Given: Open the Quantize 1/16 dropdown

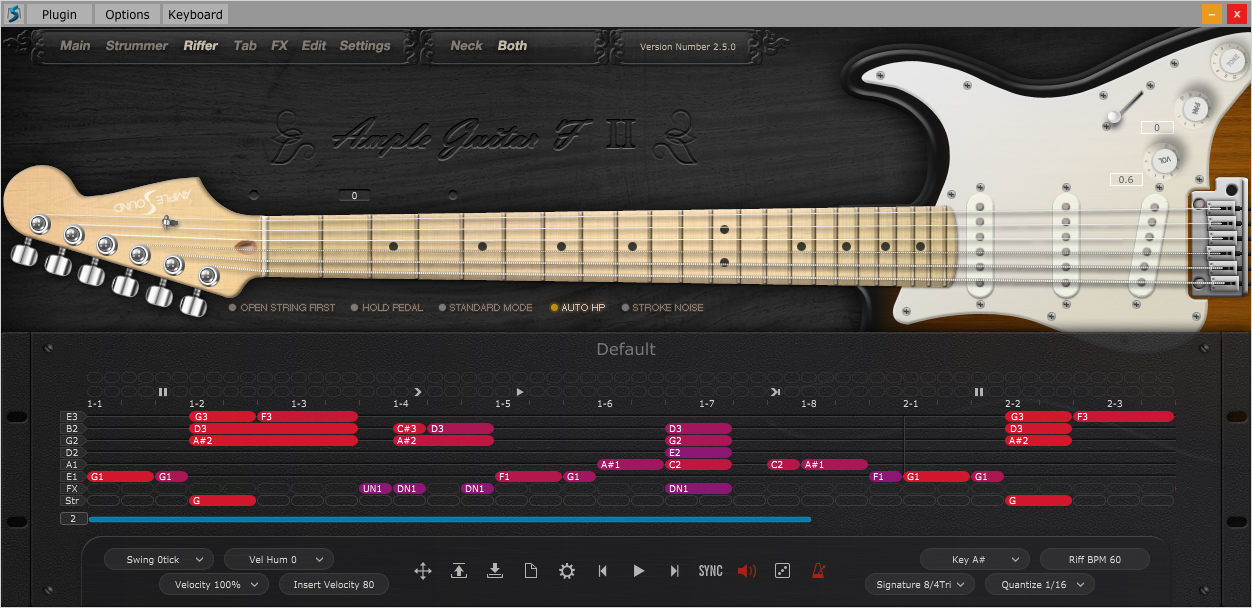Looking at the screenshot, I should [x=1040, y=584].
